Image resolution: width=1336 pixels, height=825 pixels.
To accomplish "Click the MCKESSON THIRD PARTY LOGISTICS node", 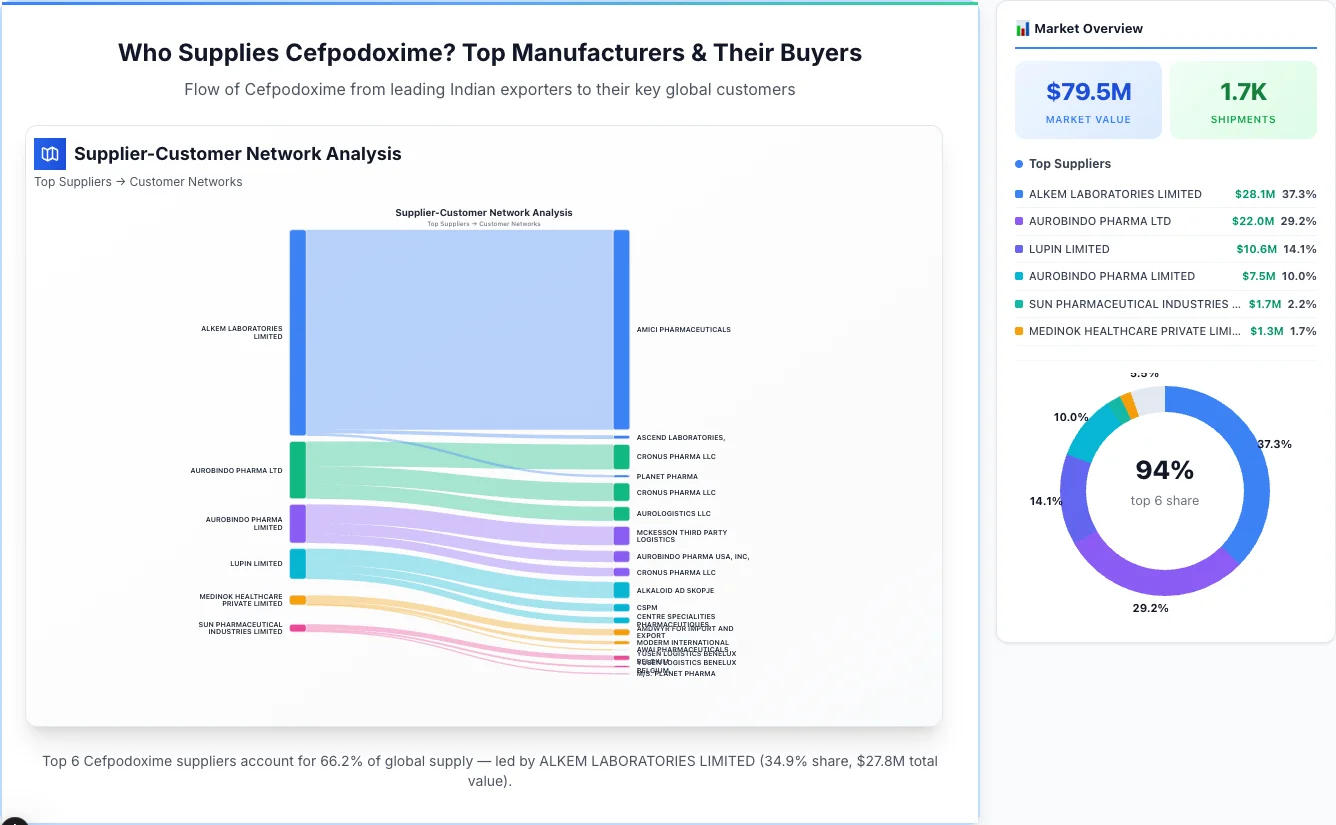I will point(622,536).
